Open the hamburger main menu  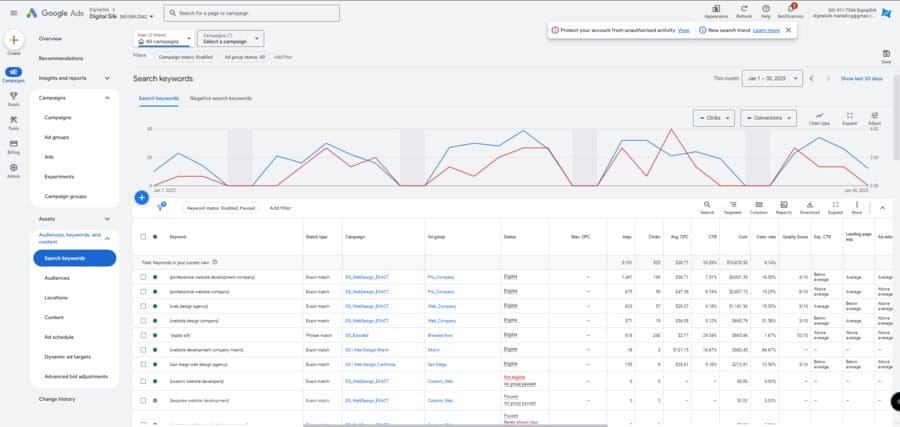click(x=14, y=13)
